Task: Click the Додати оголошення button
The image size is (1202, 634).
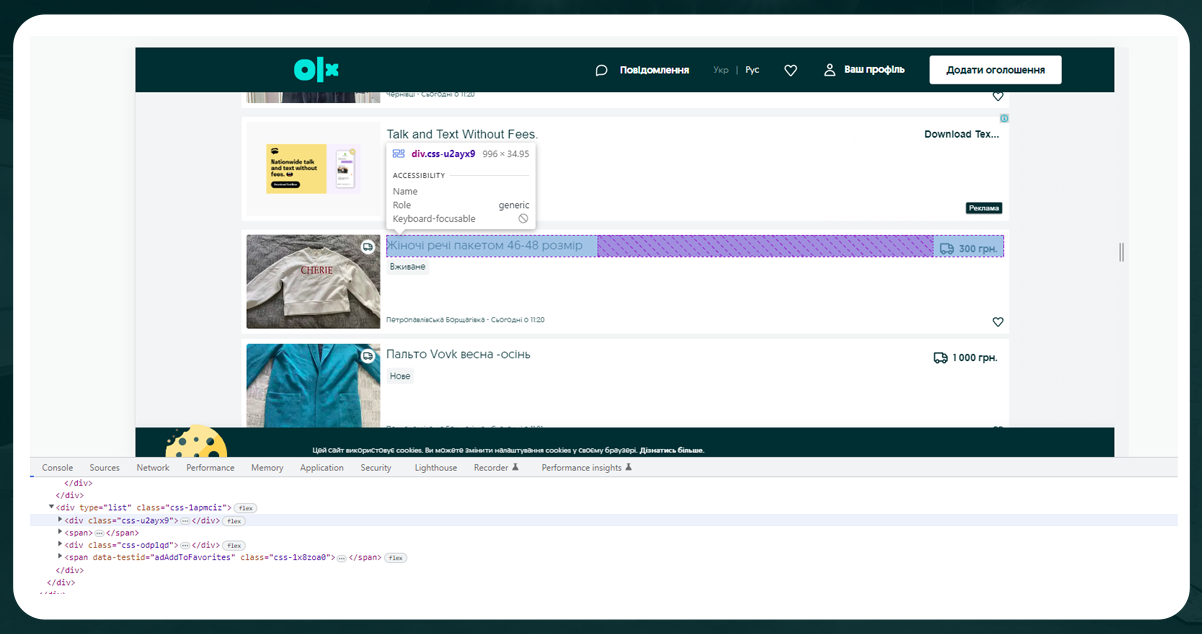Action: point(995,69)
